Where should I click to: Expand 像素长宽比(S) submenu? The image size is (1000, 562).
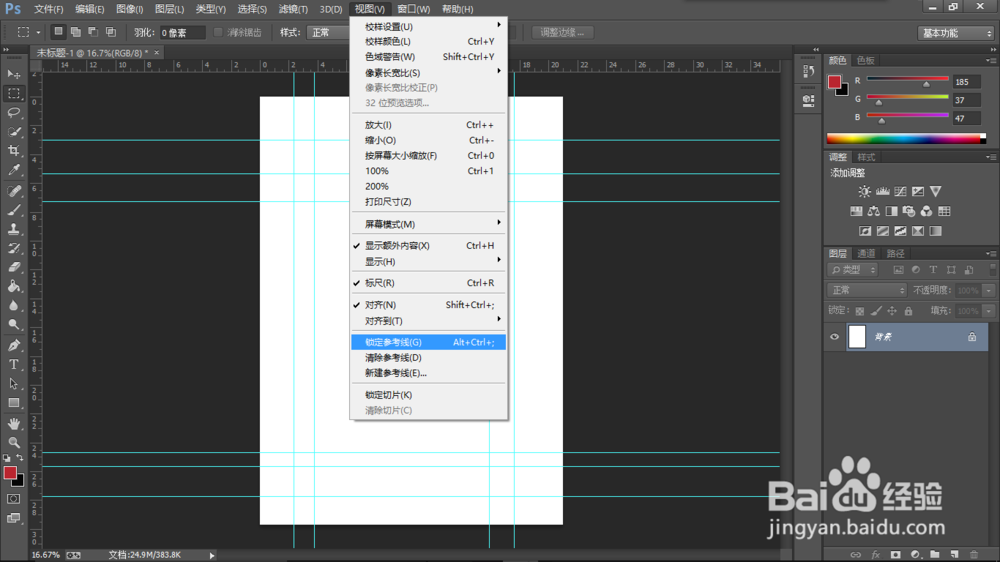[x=429, y=73]
